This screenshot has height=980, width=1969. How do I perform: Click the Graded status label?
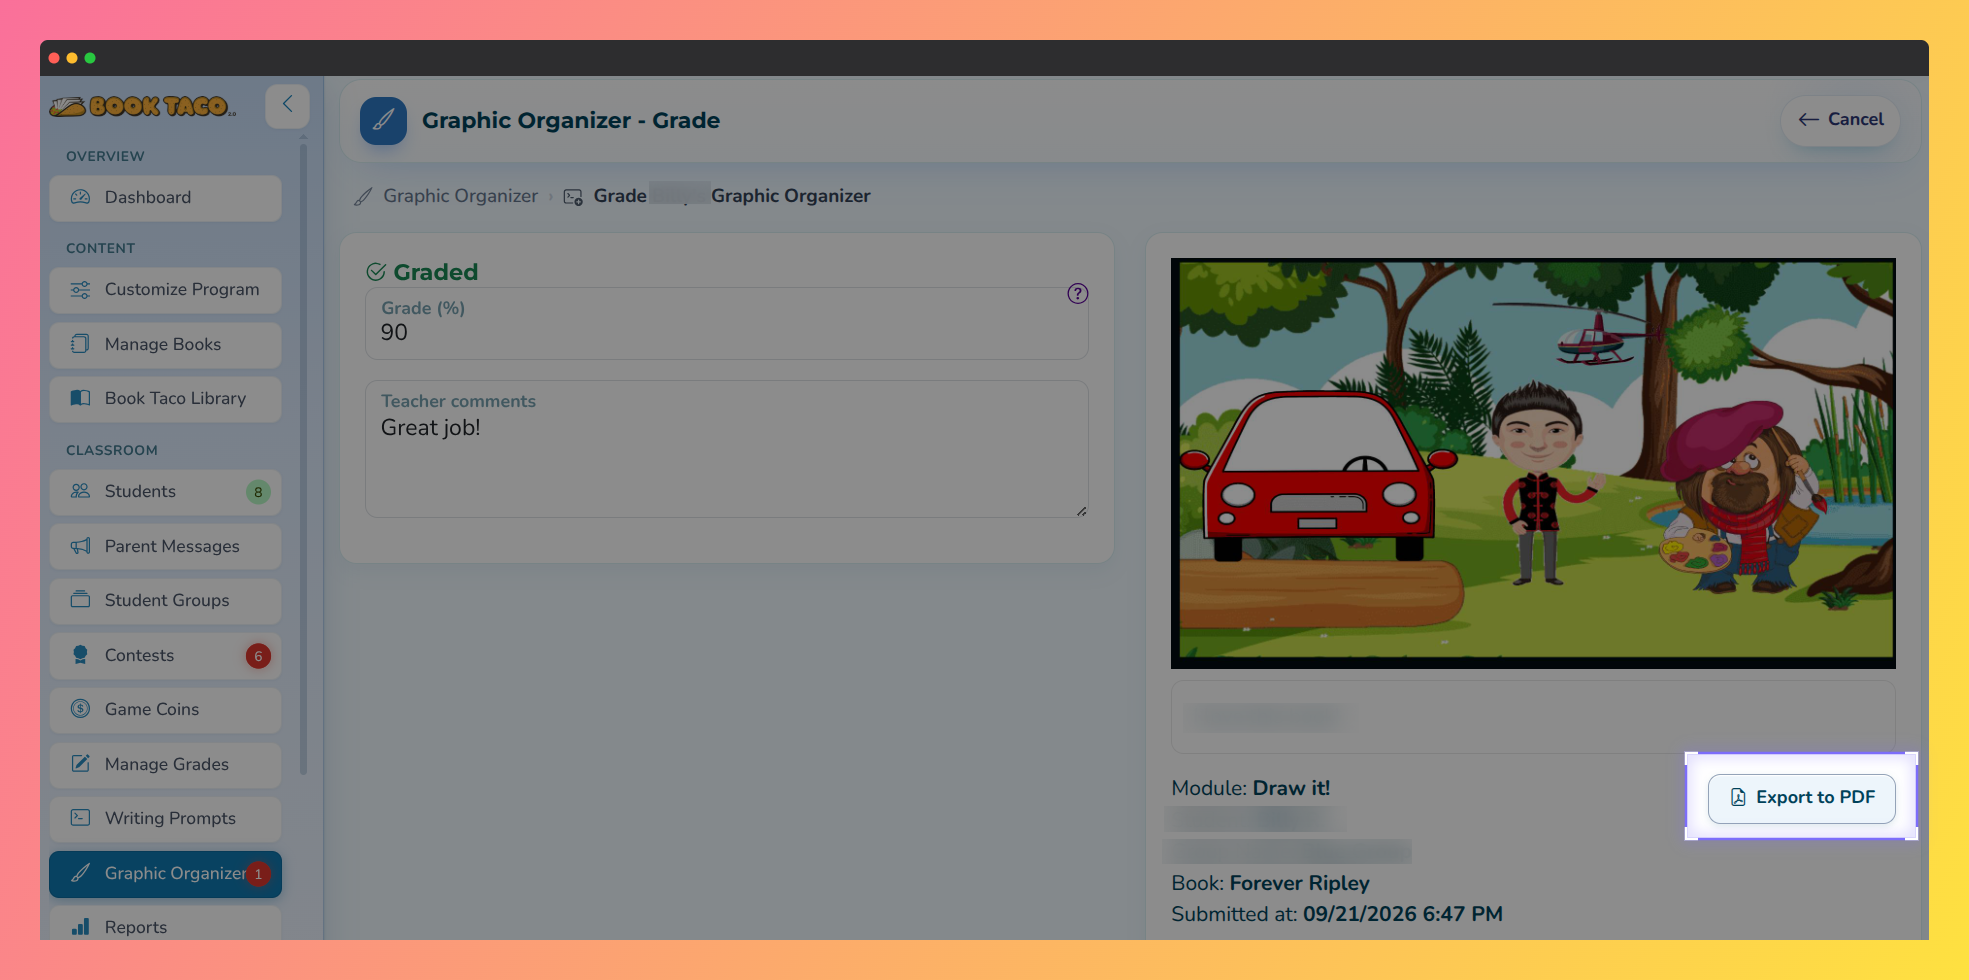[422, 272]
